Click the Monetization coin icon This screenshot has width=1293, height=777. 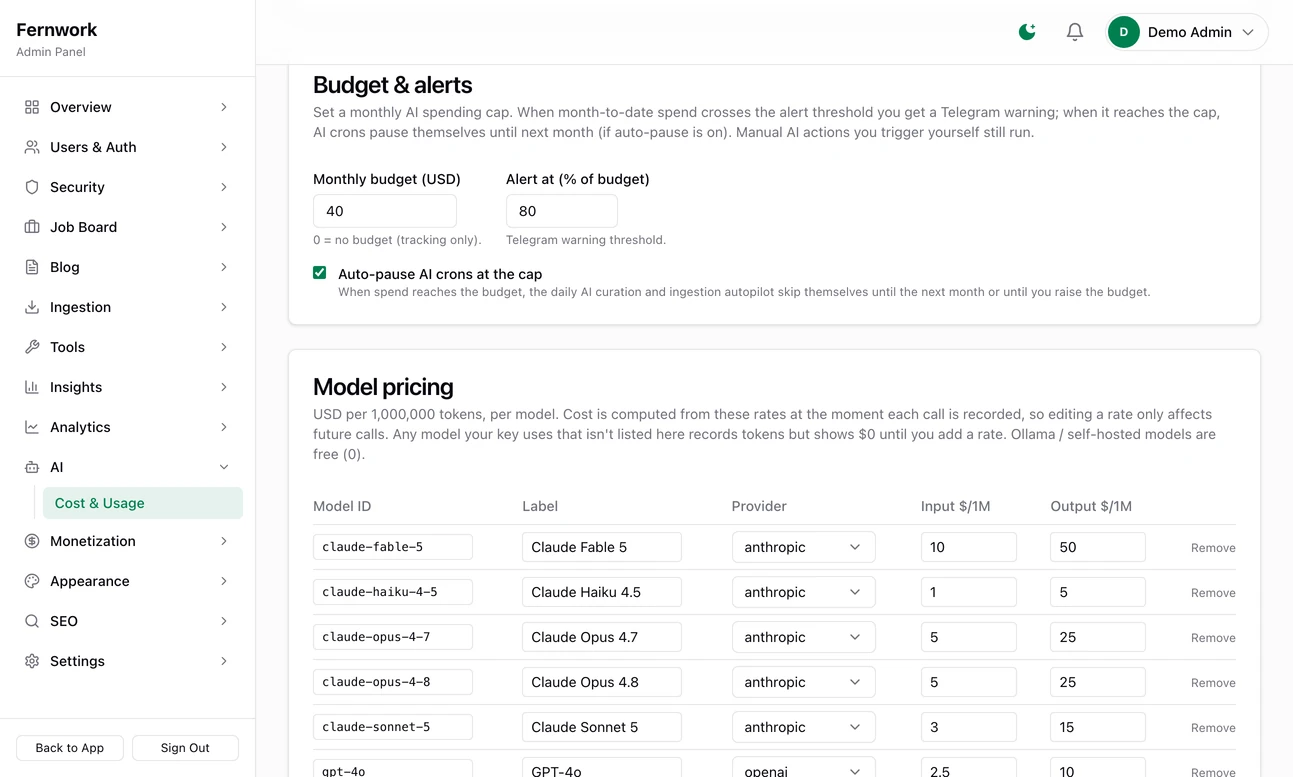[x=32, y=541]
